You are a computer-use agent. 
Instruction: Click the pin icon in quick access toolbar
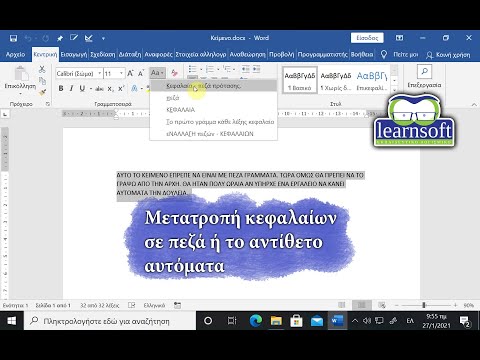pos(60,38)
